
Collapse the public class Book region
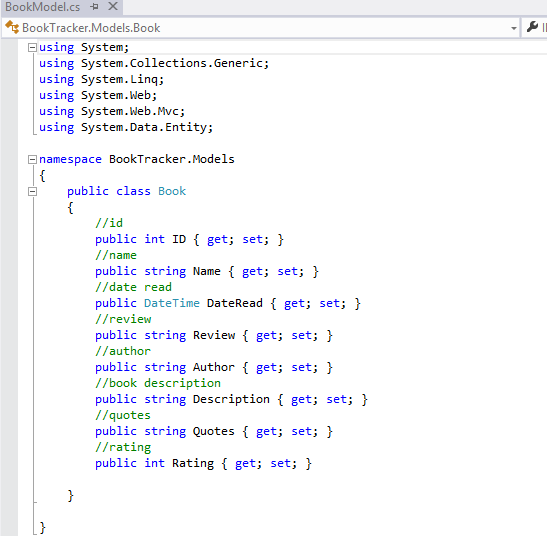click(32, 191)
